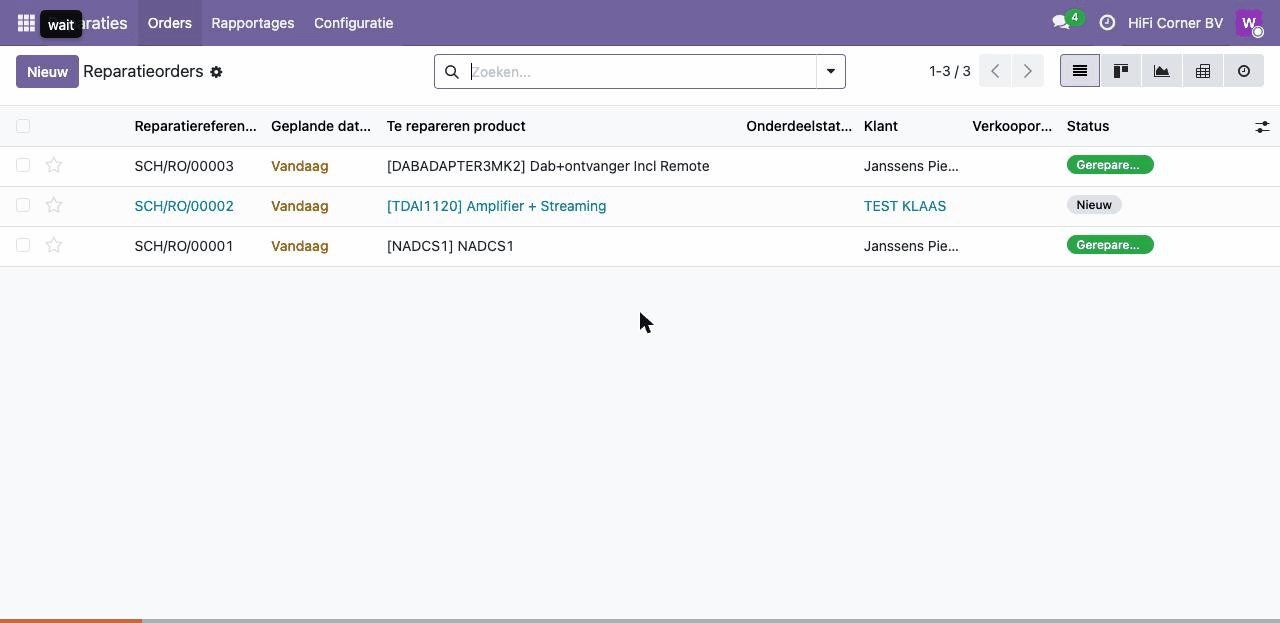Open the Rapportages menu

(253, 23)
